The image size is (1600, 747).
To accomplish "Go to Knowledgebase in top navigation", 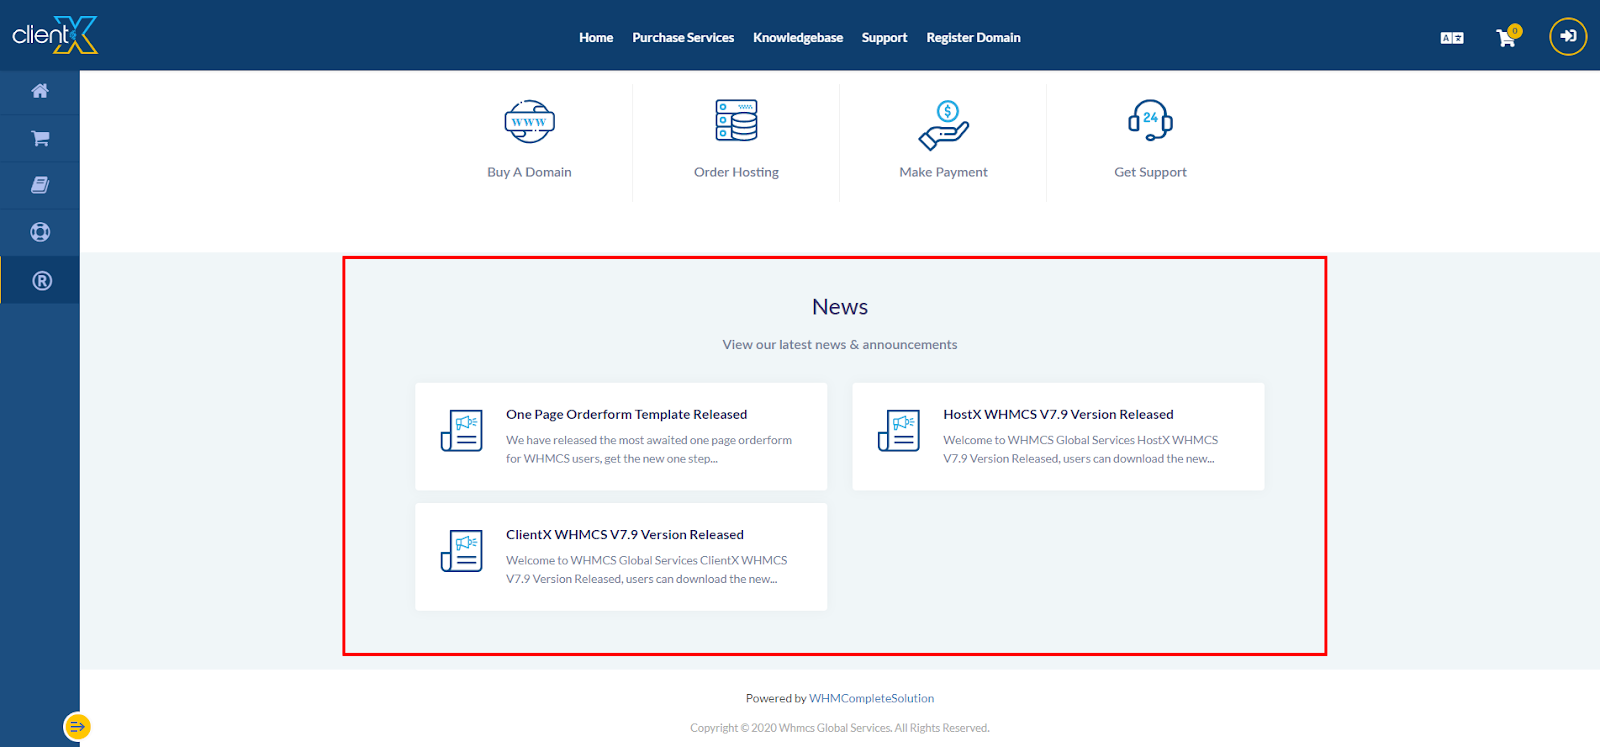I will tap(798, 38).
